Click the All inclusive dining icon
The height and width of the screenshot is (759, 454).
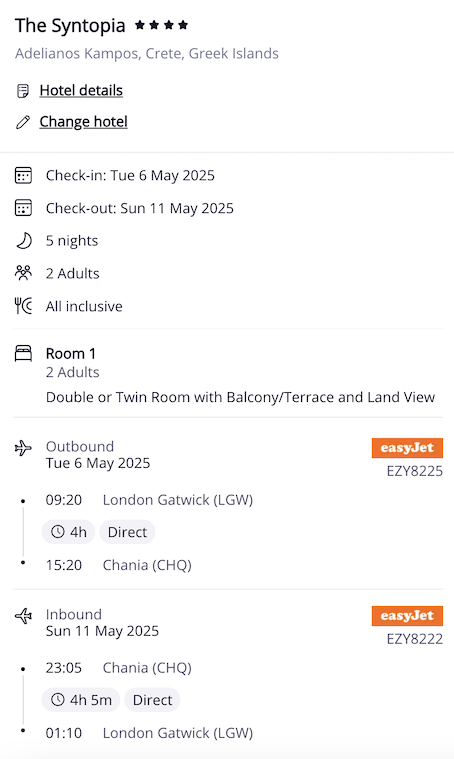click(23, 306)
